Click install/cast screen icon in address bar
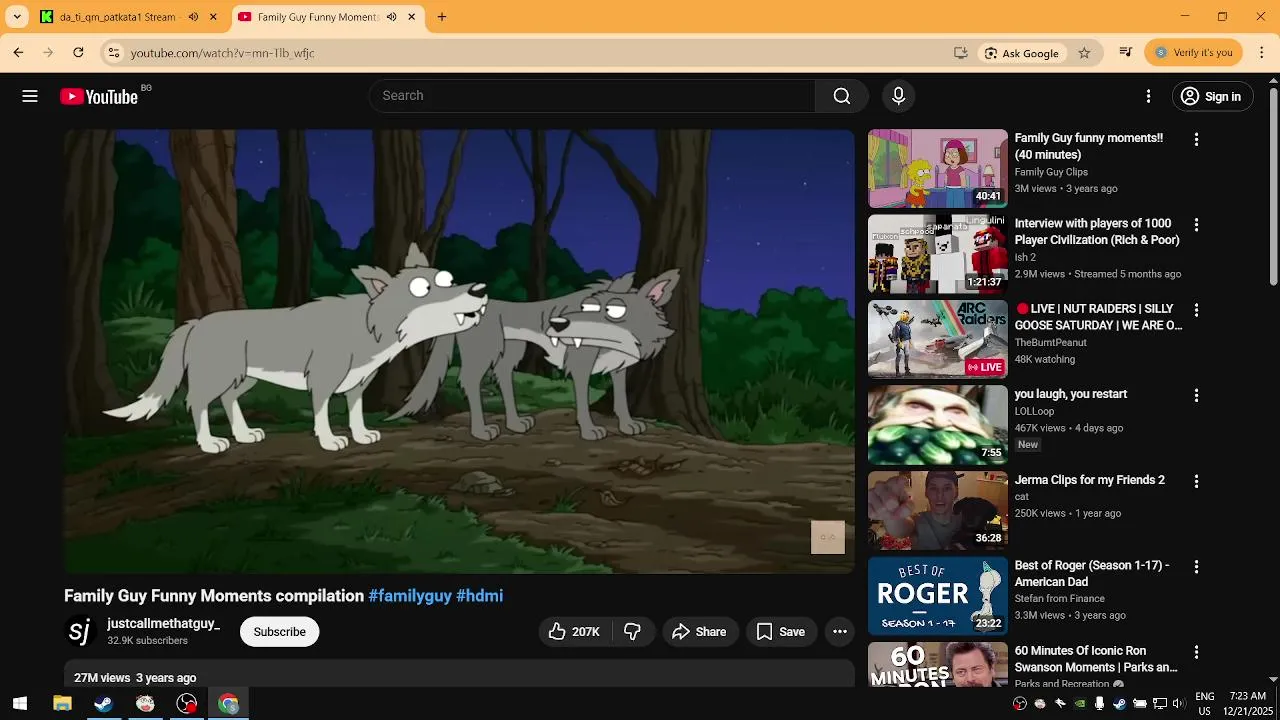 click(961, 53)
